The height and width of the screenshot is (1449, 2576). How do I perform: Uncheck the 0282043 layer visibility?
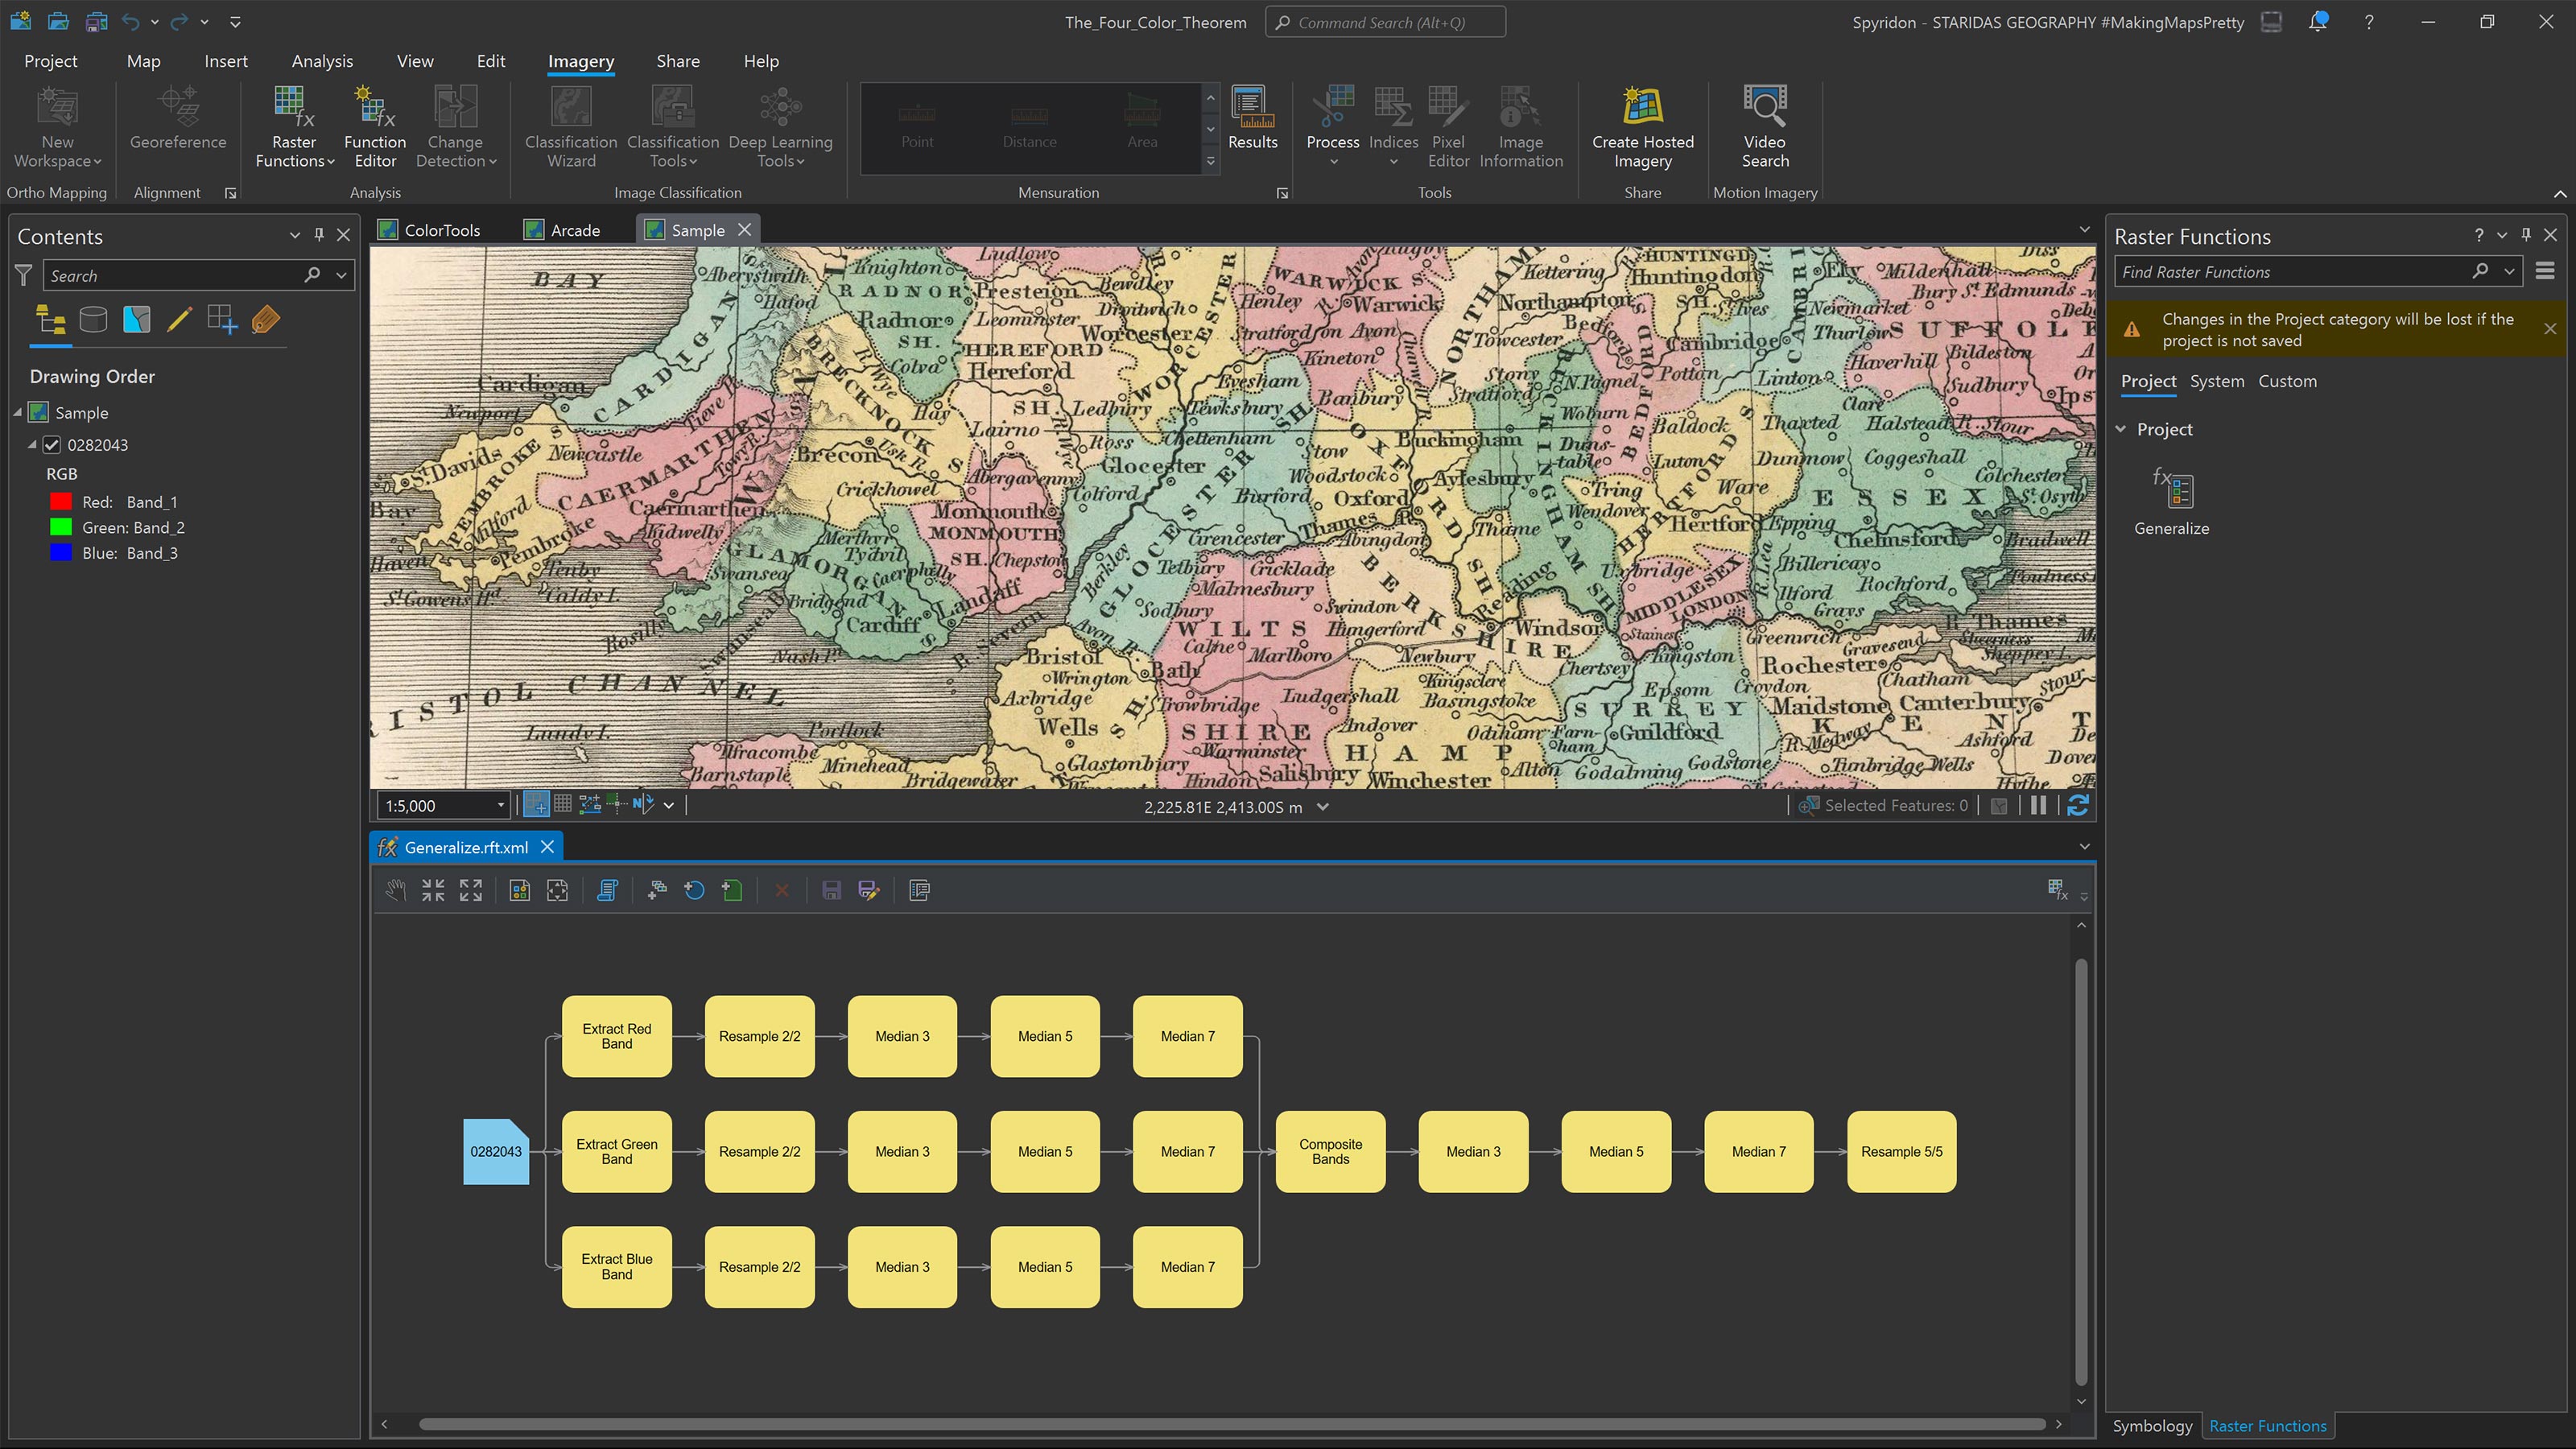51,444
